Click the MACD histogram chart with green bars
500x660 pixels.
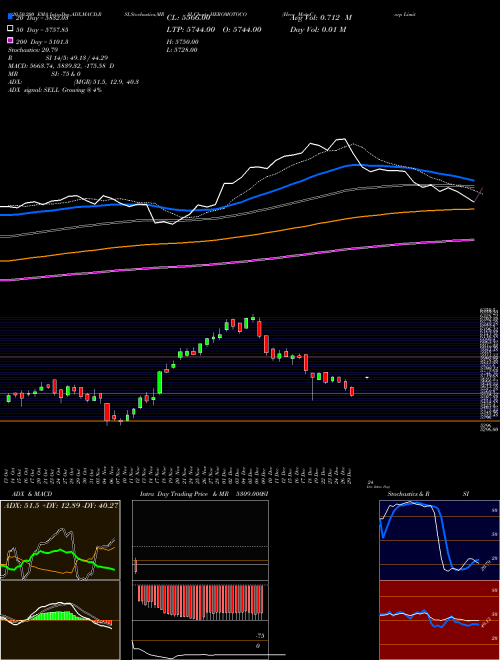click(60, 620)
